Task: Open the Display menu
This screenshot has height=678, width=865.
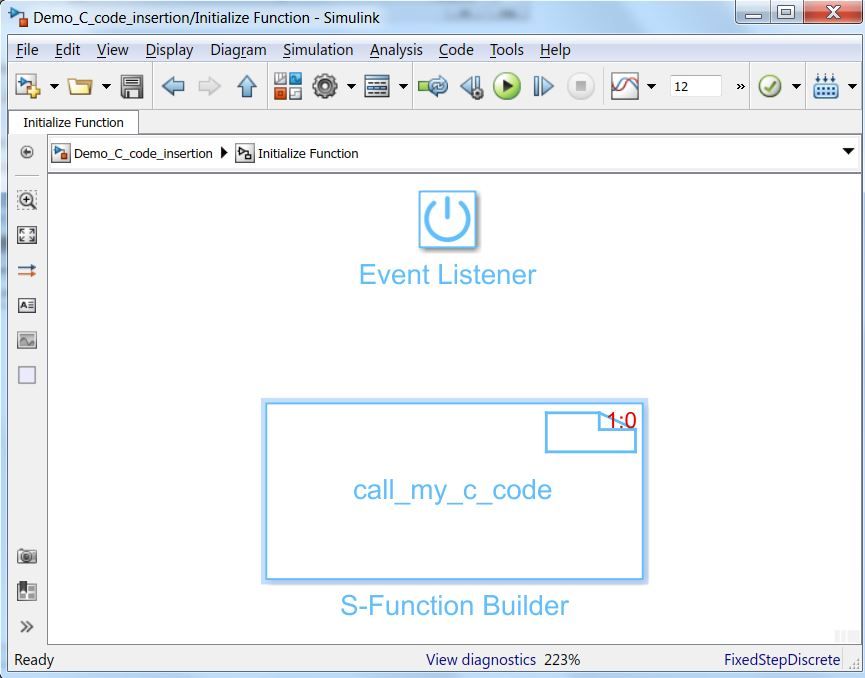Action: tap(169, 50)
